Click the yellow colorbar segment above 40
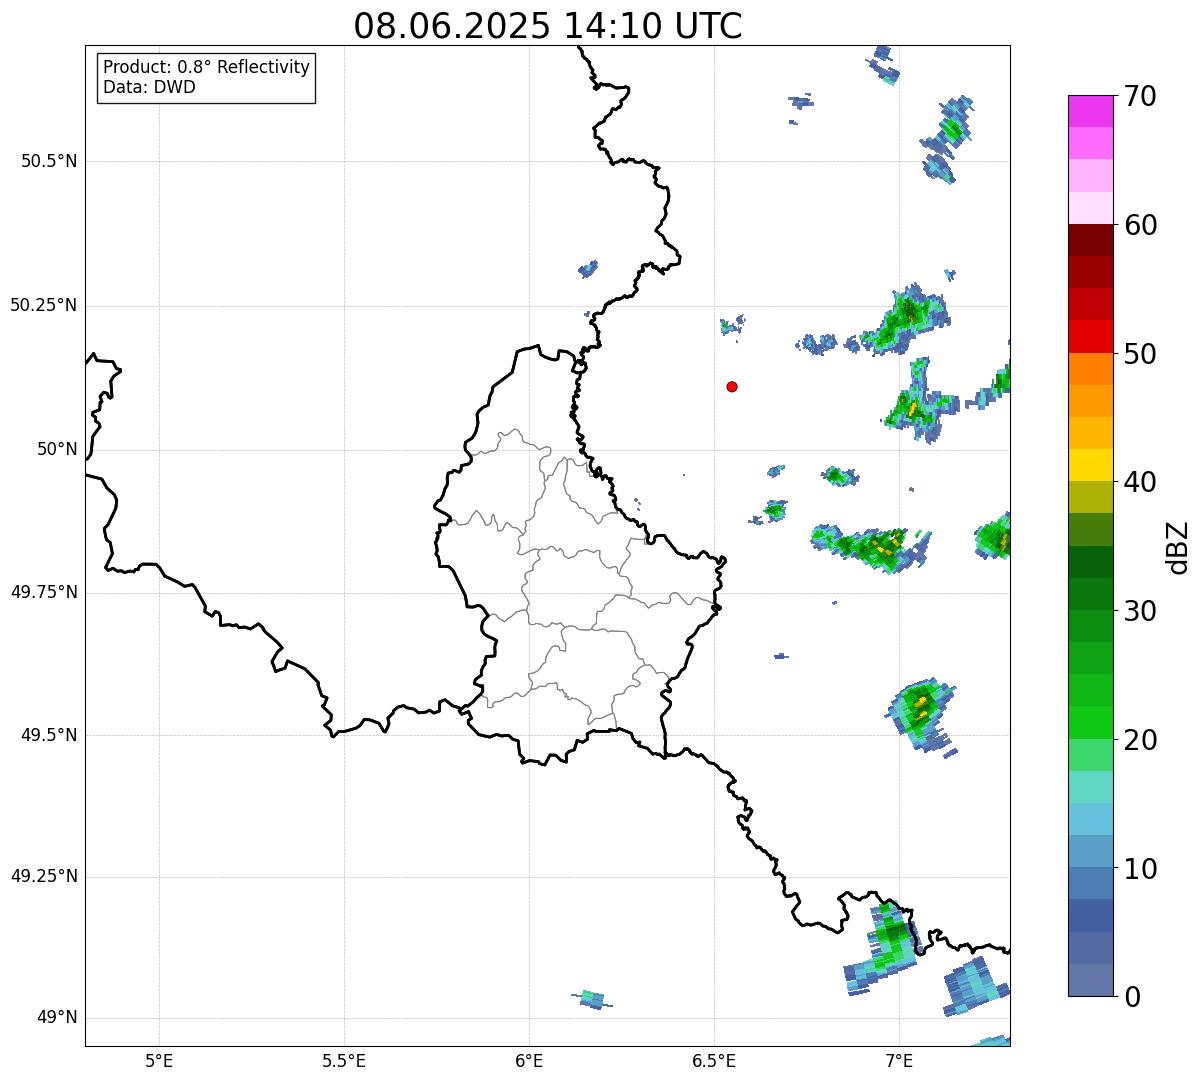 coord(1090,465)
